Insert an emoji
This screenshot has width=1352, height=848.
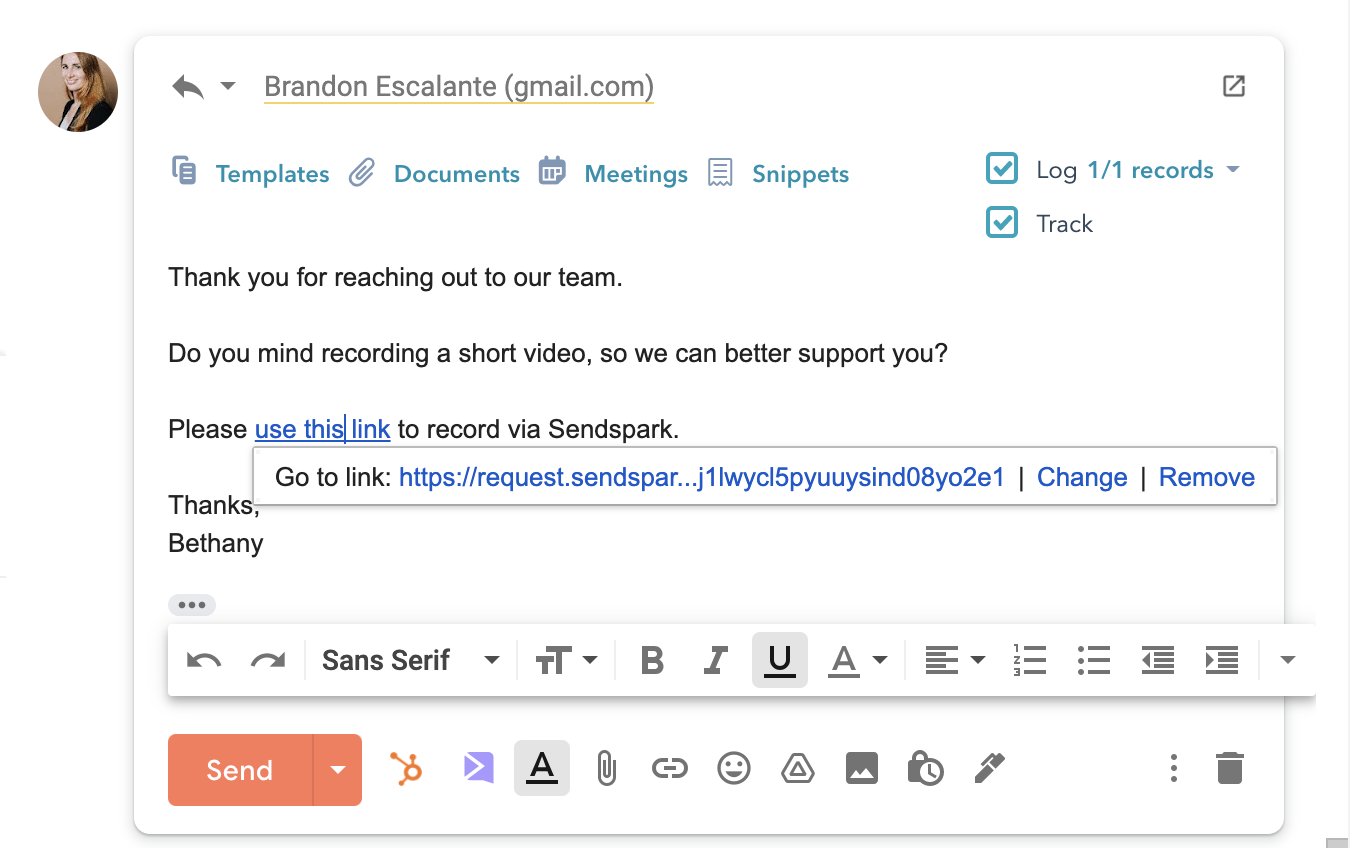(x=734, y=768)
